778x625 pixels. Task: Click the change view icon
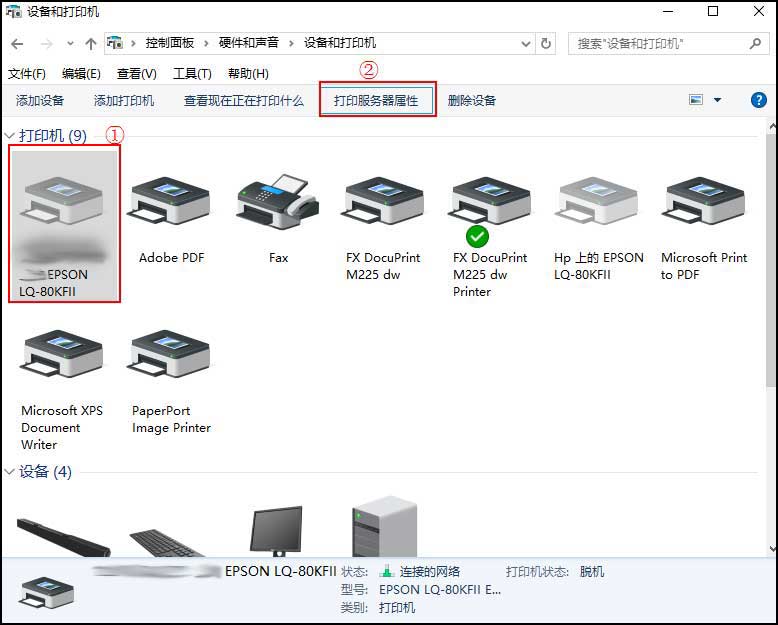(x=696, y=100)
